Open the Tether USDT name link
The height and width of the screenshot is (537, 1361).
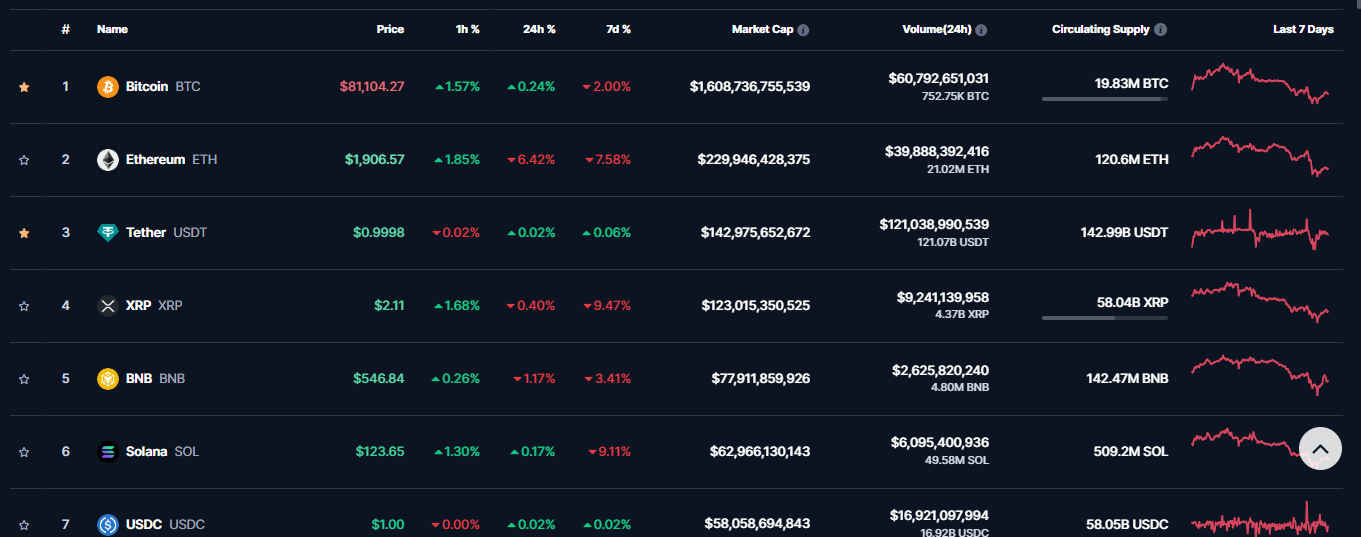(166, 233)
